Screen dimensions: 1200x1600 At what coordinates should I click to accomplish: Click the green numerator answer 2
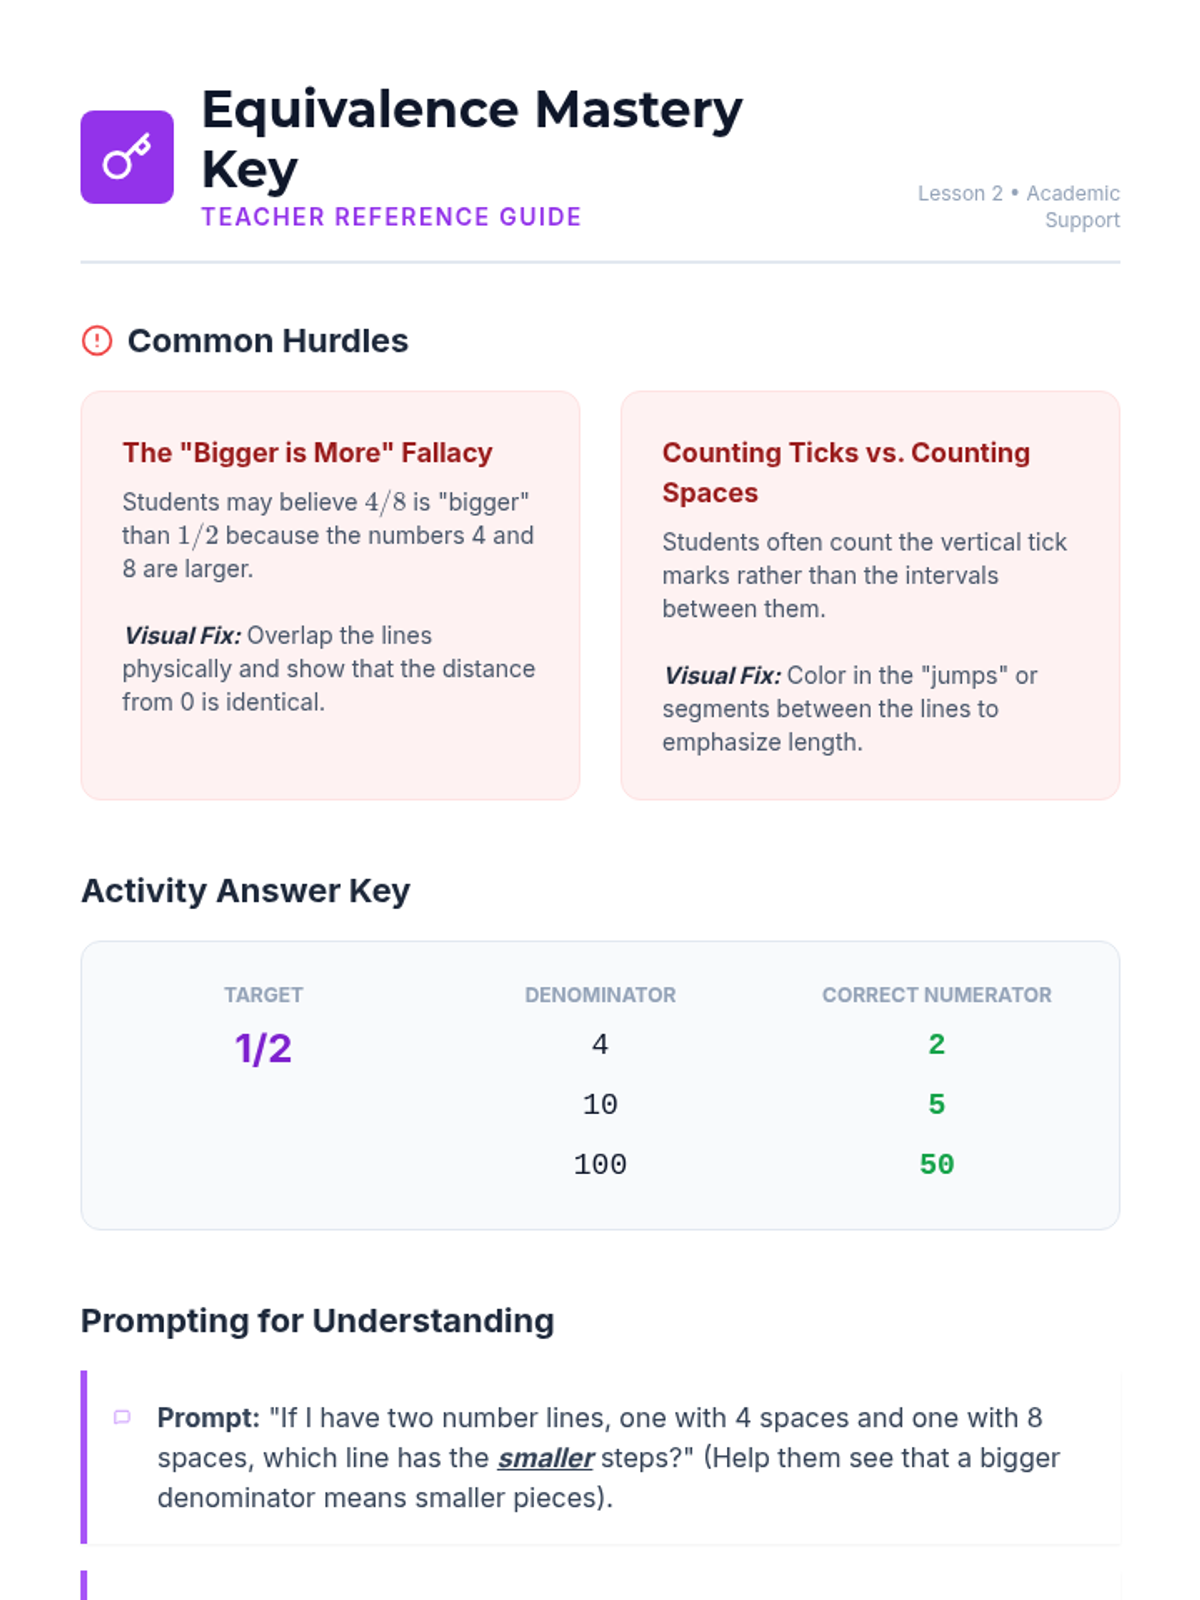936,1045
